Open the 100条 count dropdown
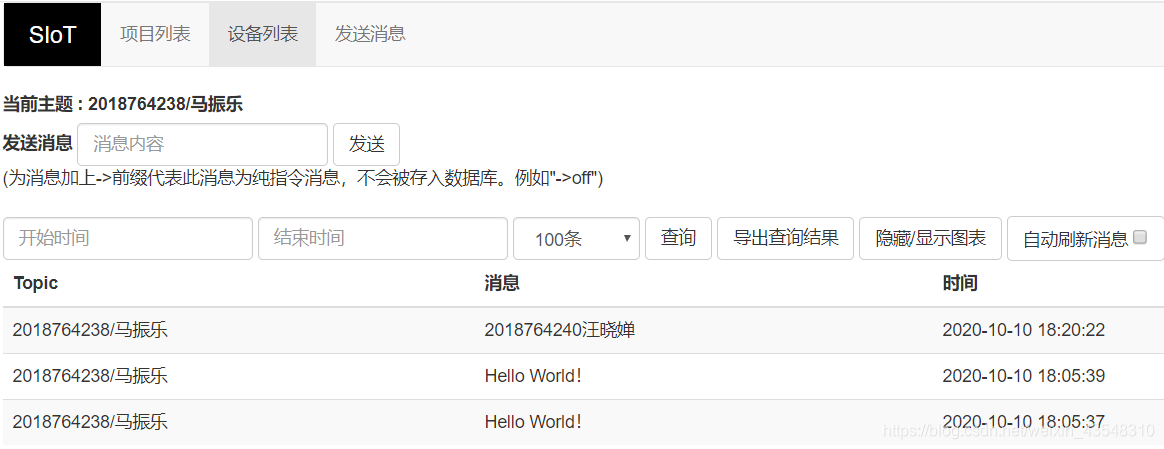Screen dimensions: 1164x449 [576, 238]
